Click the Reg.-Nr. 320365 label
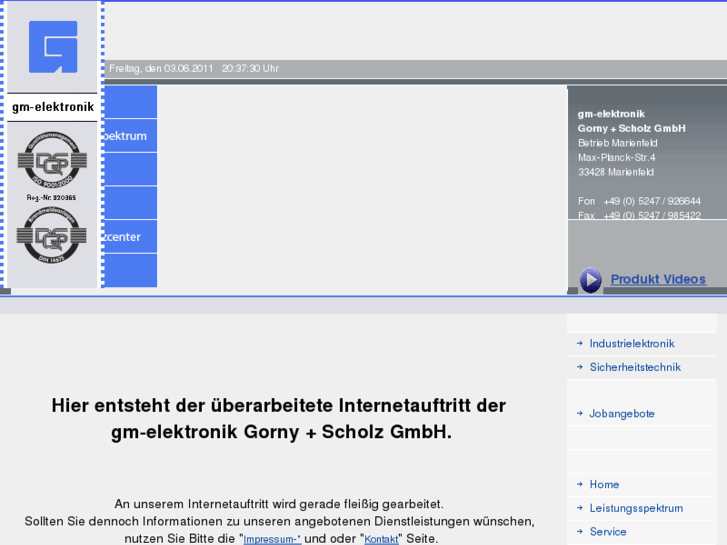This screenshot has height=545, width=727. tap(51, 198)
